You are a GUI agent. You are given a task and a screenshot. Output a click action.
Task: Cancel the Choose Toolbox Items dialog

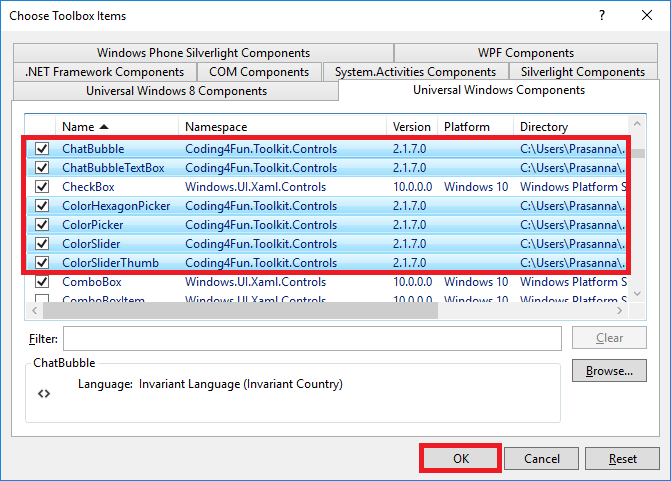tap(541, 459)
